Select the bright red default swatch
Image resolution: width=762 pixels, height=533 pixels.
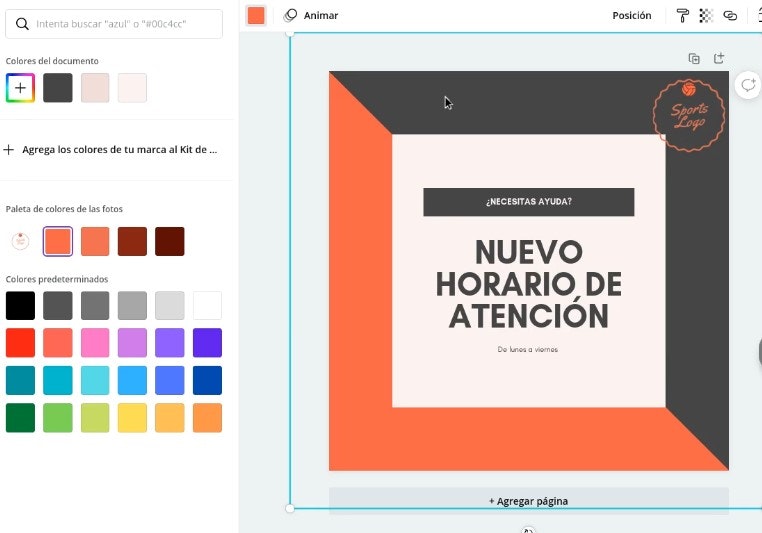[x=20, y=343]
